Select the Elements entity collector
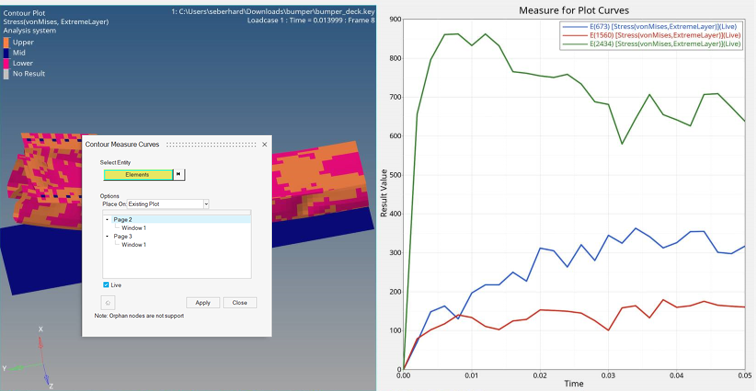This screenshot has height=391, width=756. [138, 175]
